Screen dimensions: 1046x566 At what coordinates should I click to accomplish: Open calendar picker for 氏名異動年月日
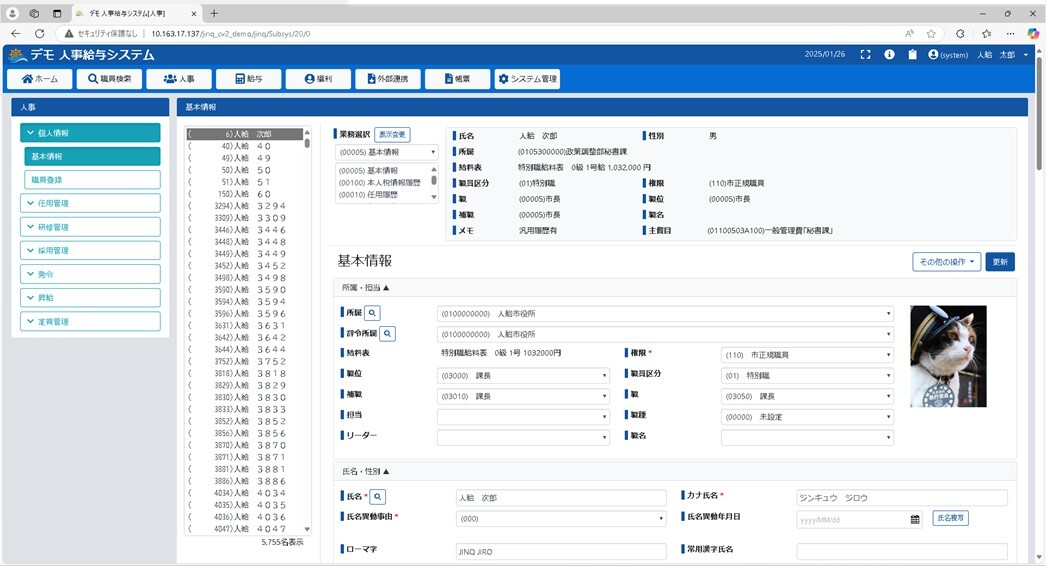pos(915,519)
